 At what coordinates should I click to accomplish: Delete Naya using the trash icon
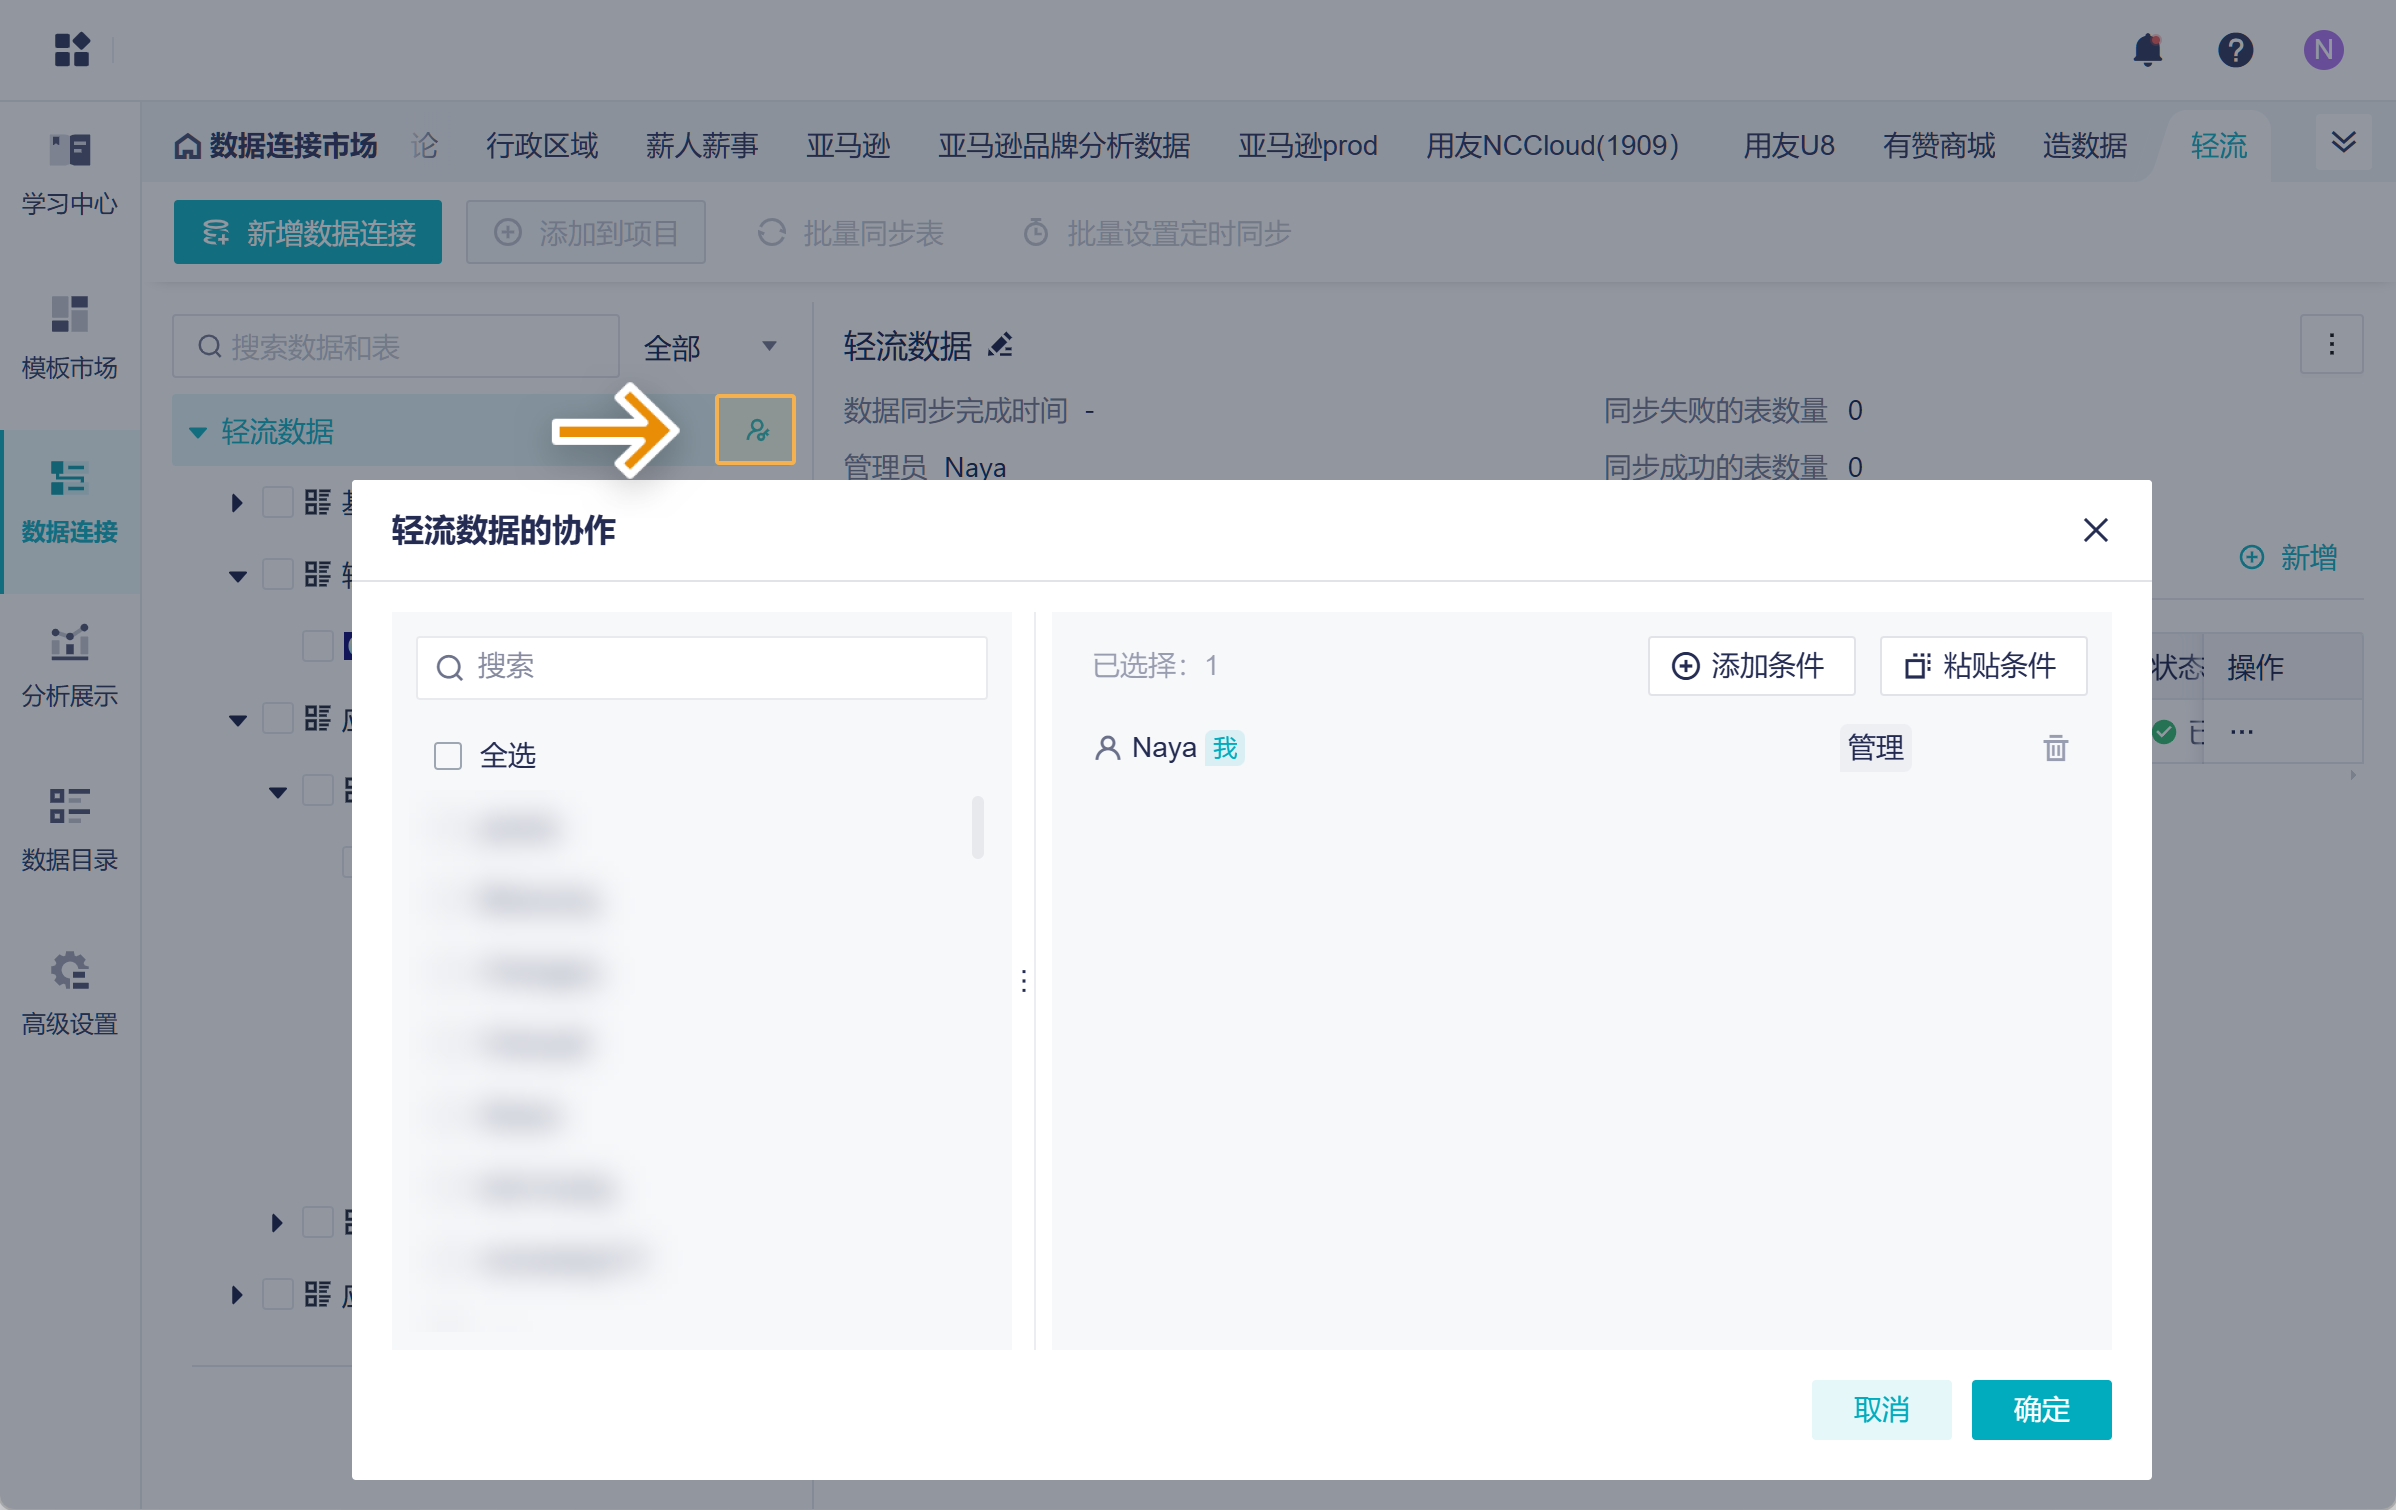[x=2055, y=748]
